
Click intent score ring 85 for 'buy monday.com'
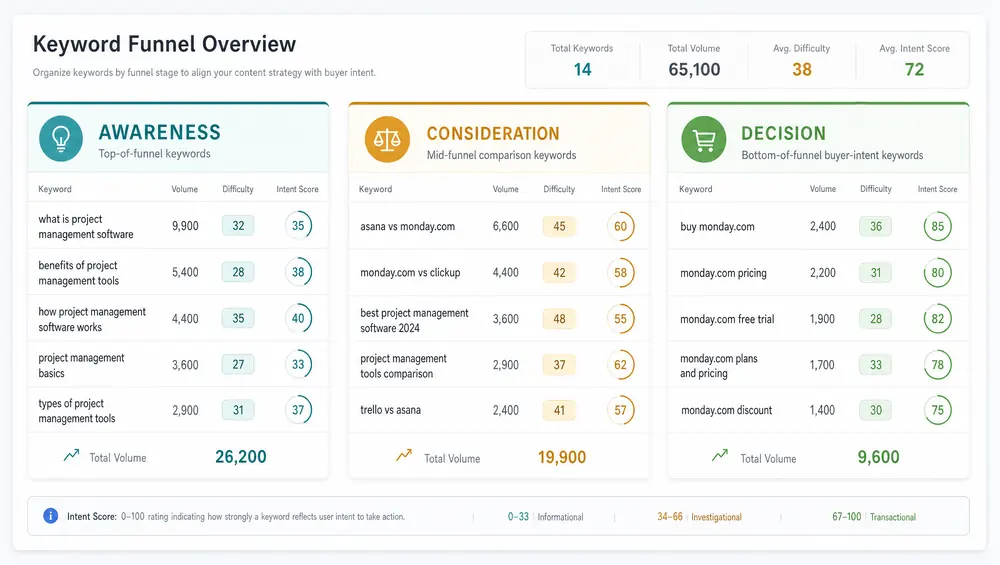938,226
